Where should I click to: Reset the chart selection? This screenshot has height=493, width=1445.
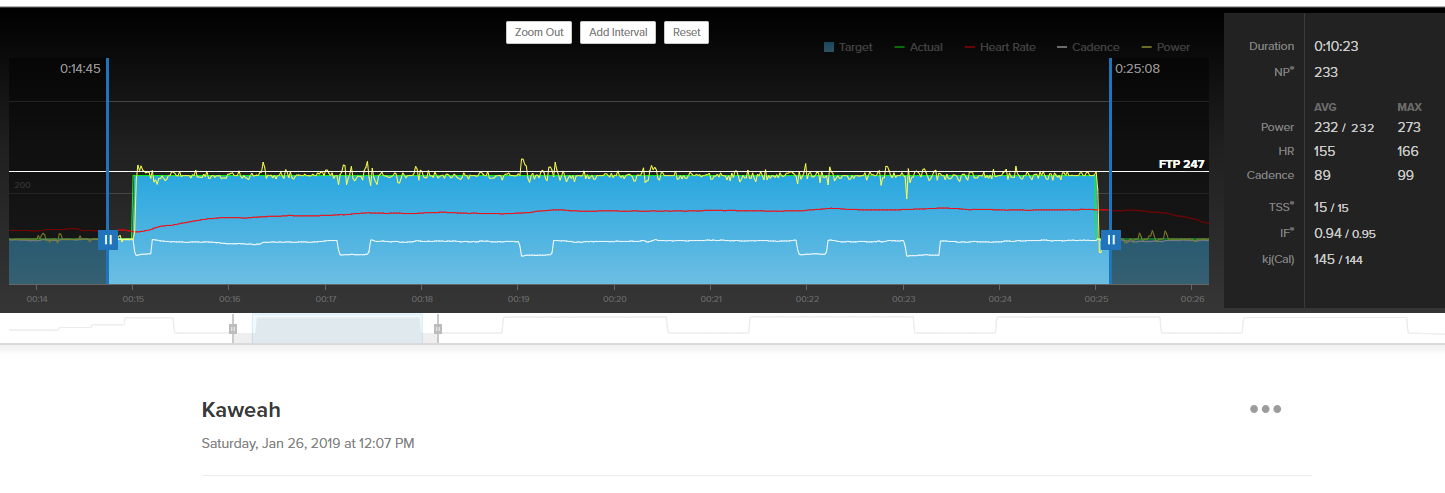(687, 32)
